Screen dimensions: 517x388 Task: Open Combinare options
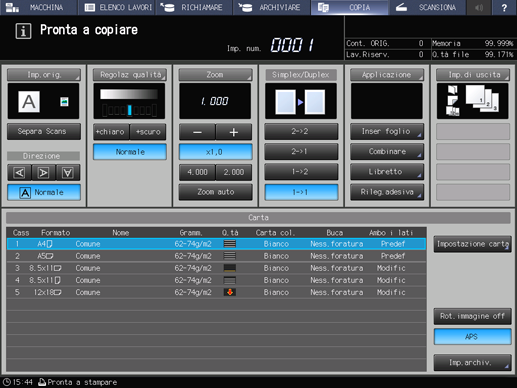point(387,152)
